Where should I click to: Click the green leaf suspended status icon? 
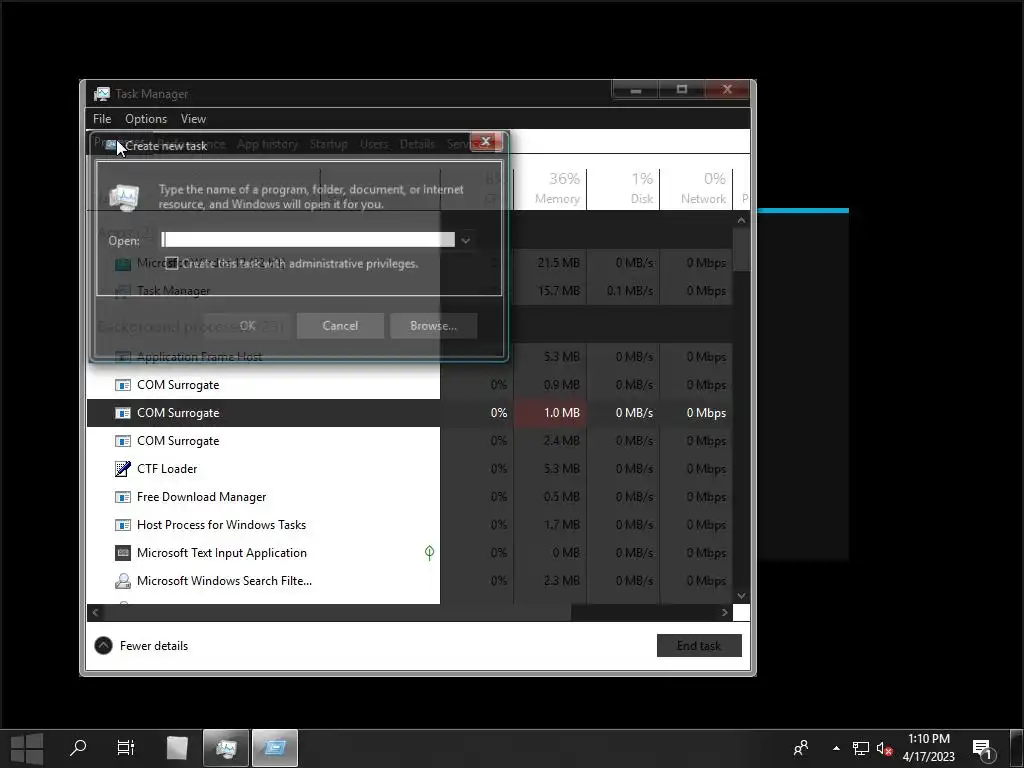point(429,553)
